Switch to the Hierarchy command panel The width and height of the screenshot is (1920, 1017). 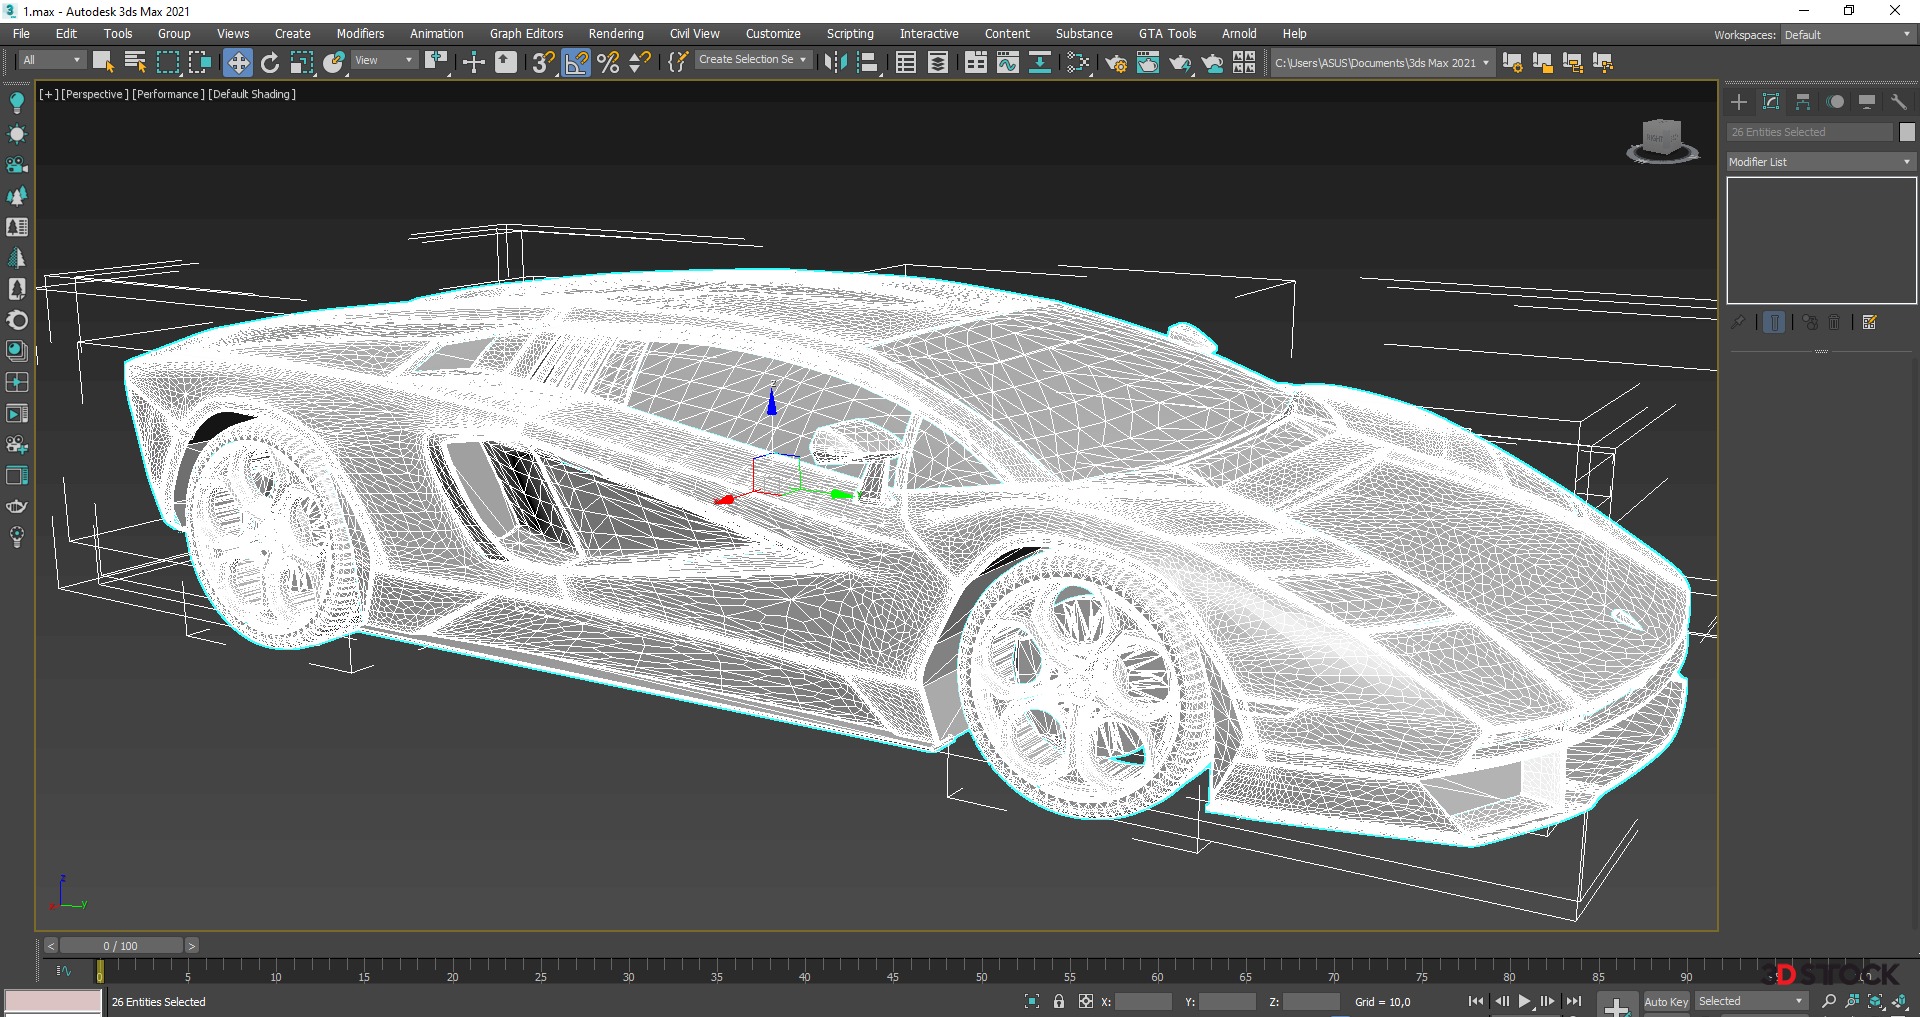pos(1803,102)
